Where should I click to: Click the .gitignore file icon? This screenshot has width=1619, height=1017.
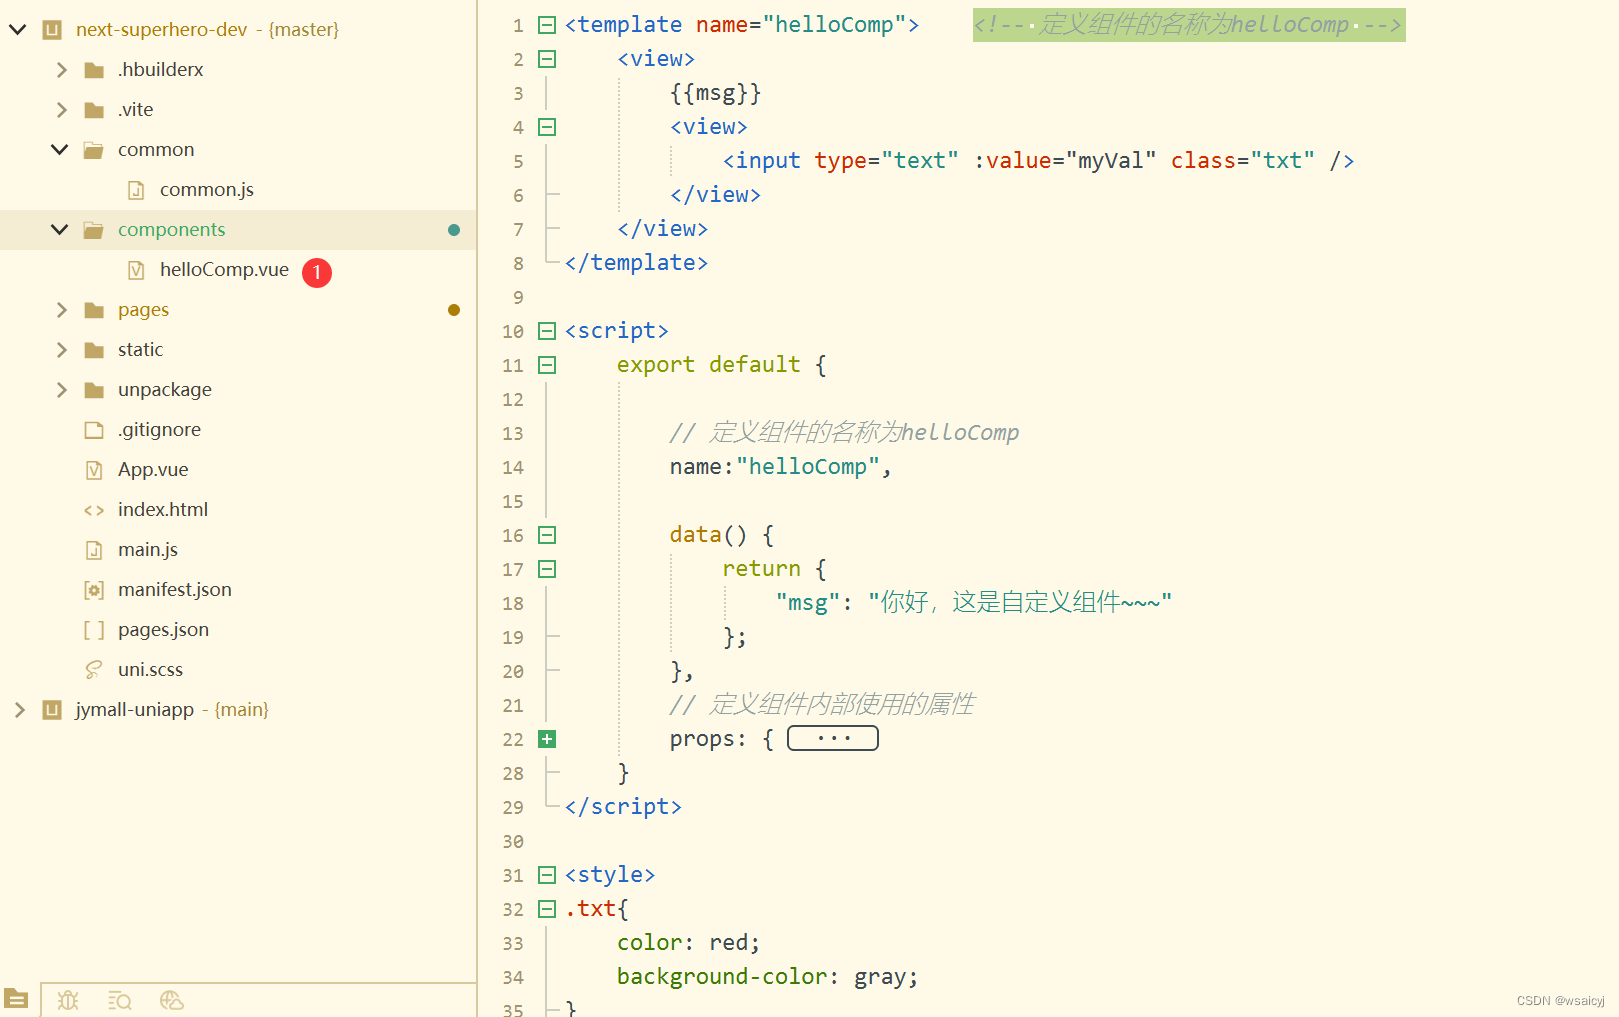click(94, 430)
